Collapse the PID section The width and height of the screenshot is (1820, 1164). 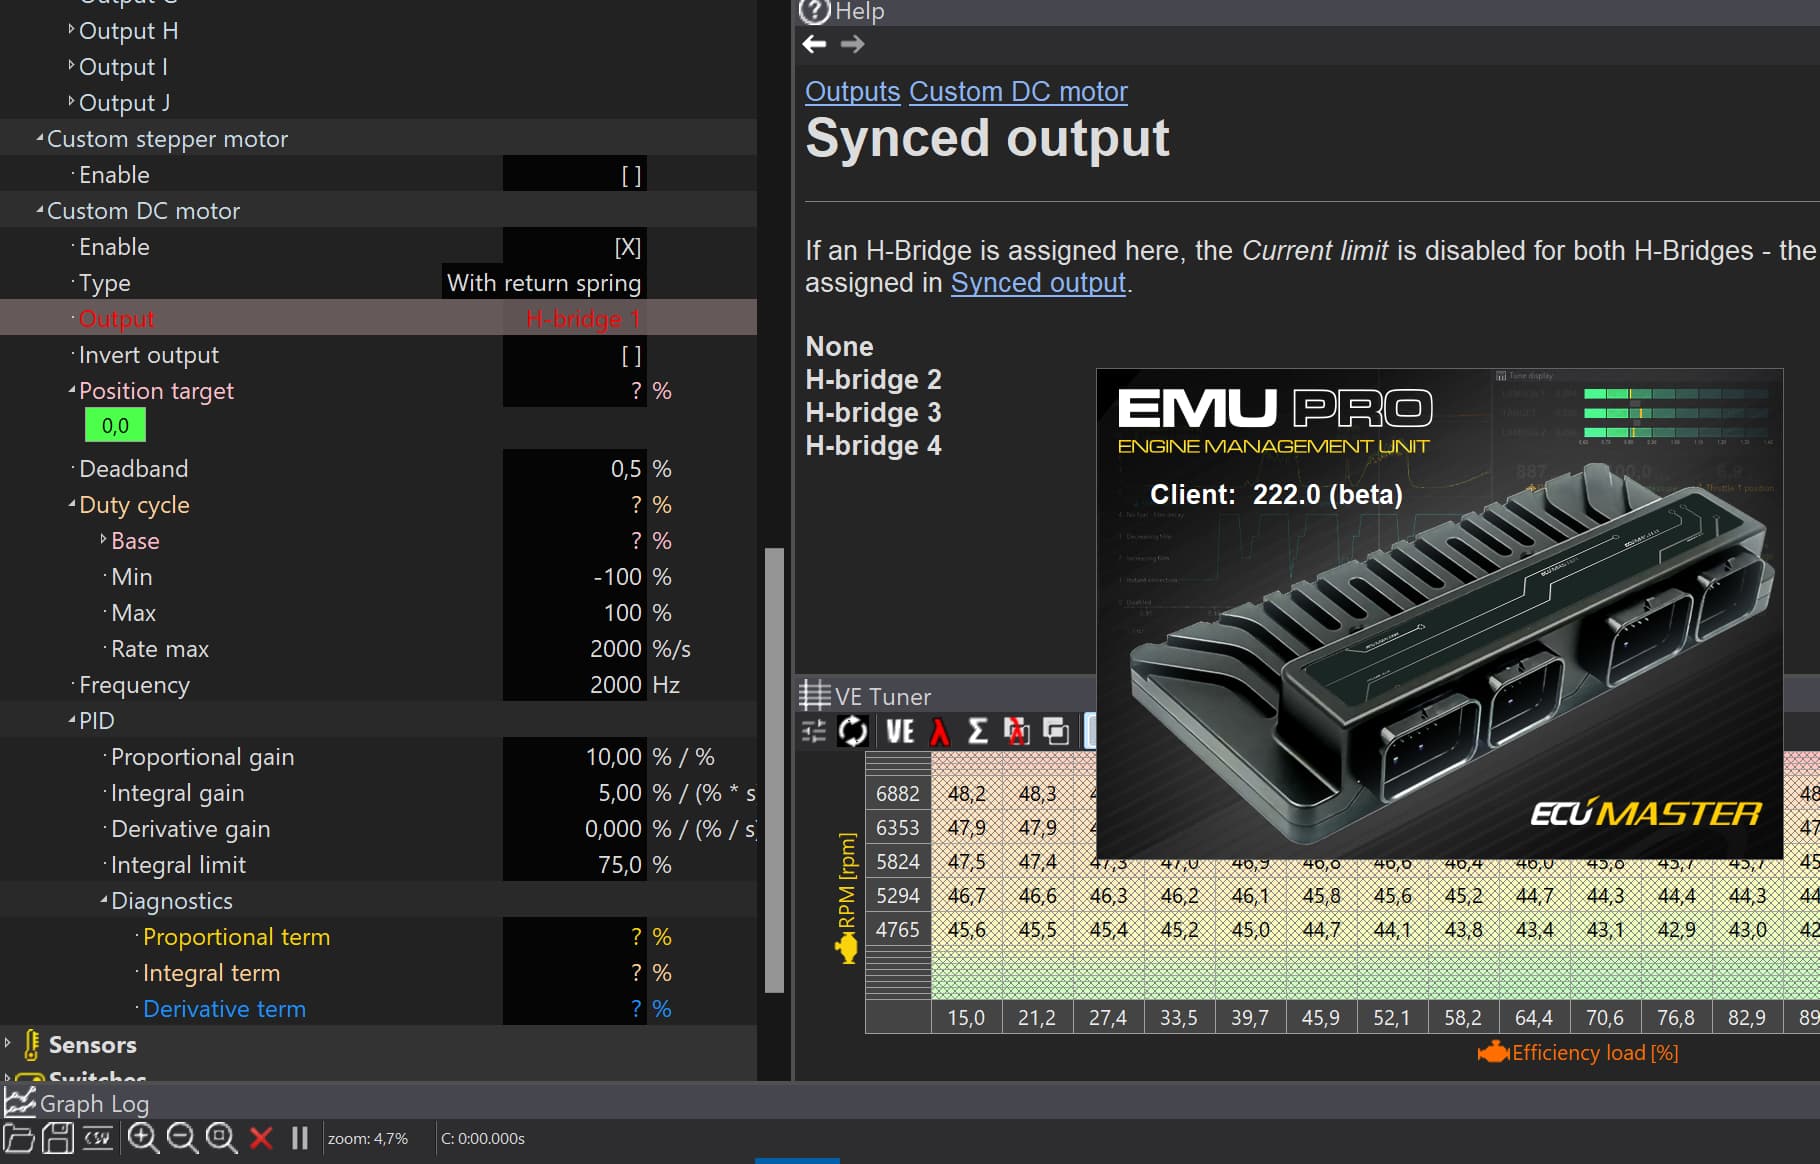71,720
